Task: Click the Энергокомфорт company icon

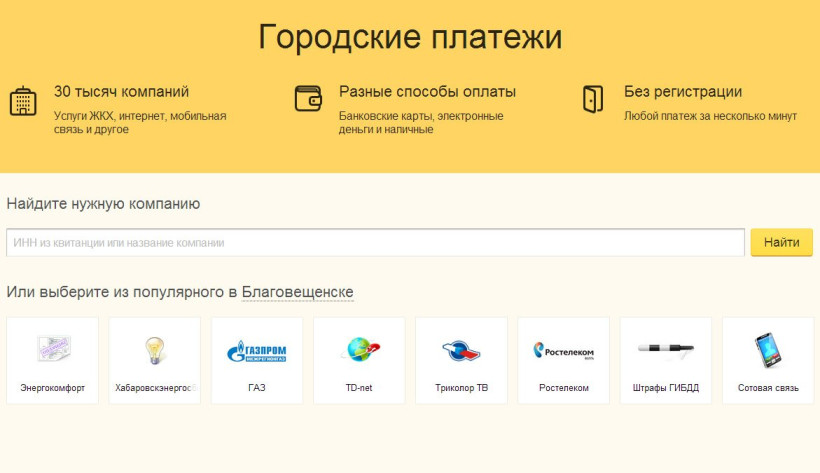Action: pyautogui.click(x=53, y=349)
